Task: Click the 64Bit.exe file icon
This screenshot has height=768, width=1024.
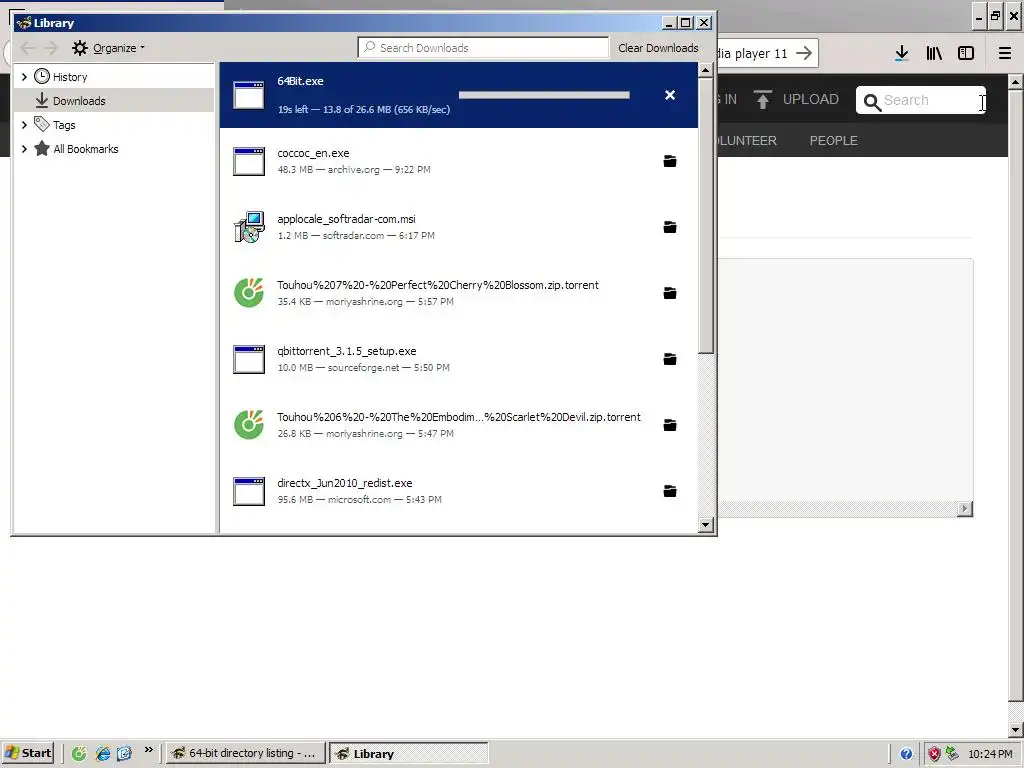Action: [249, 95]
